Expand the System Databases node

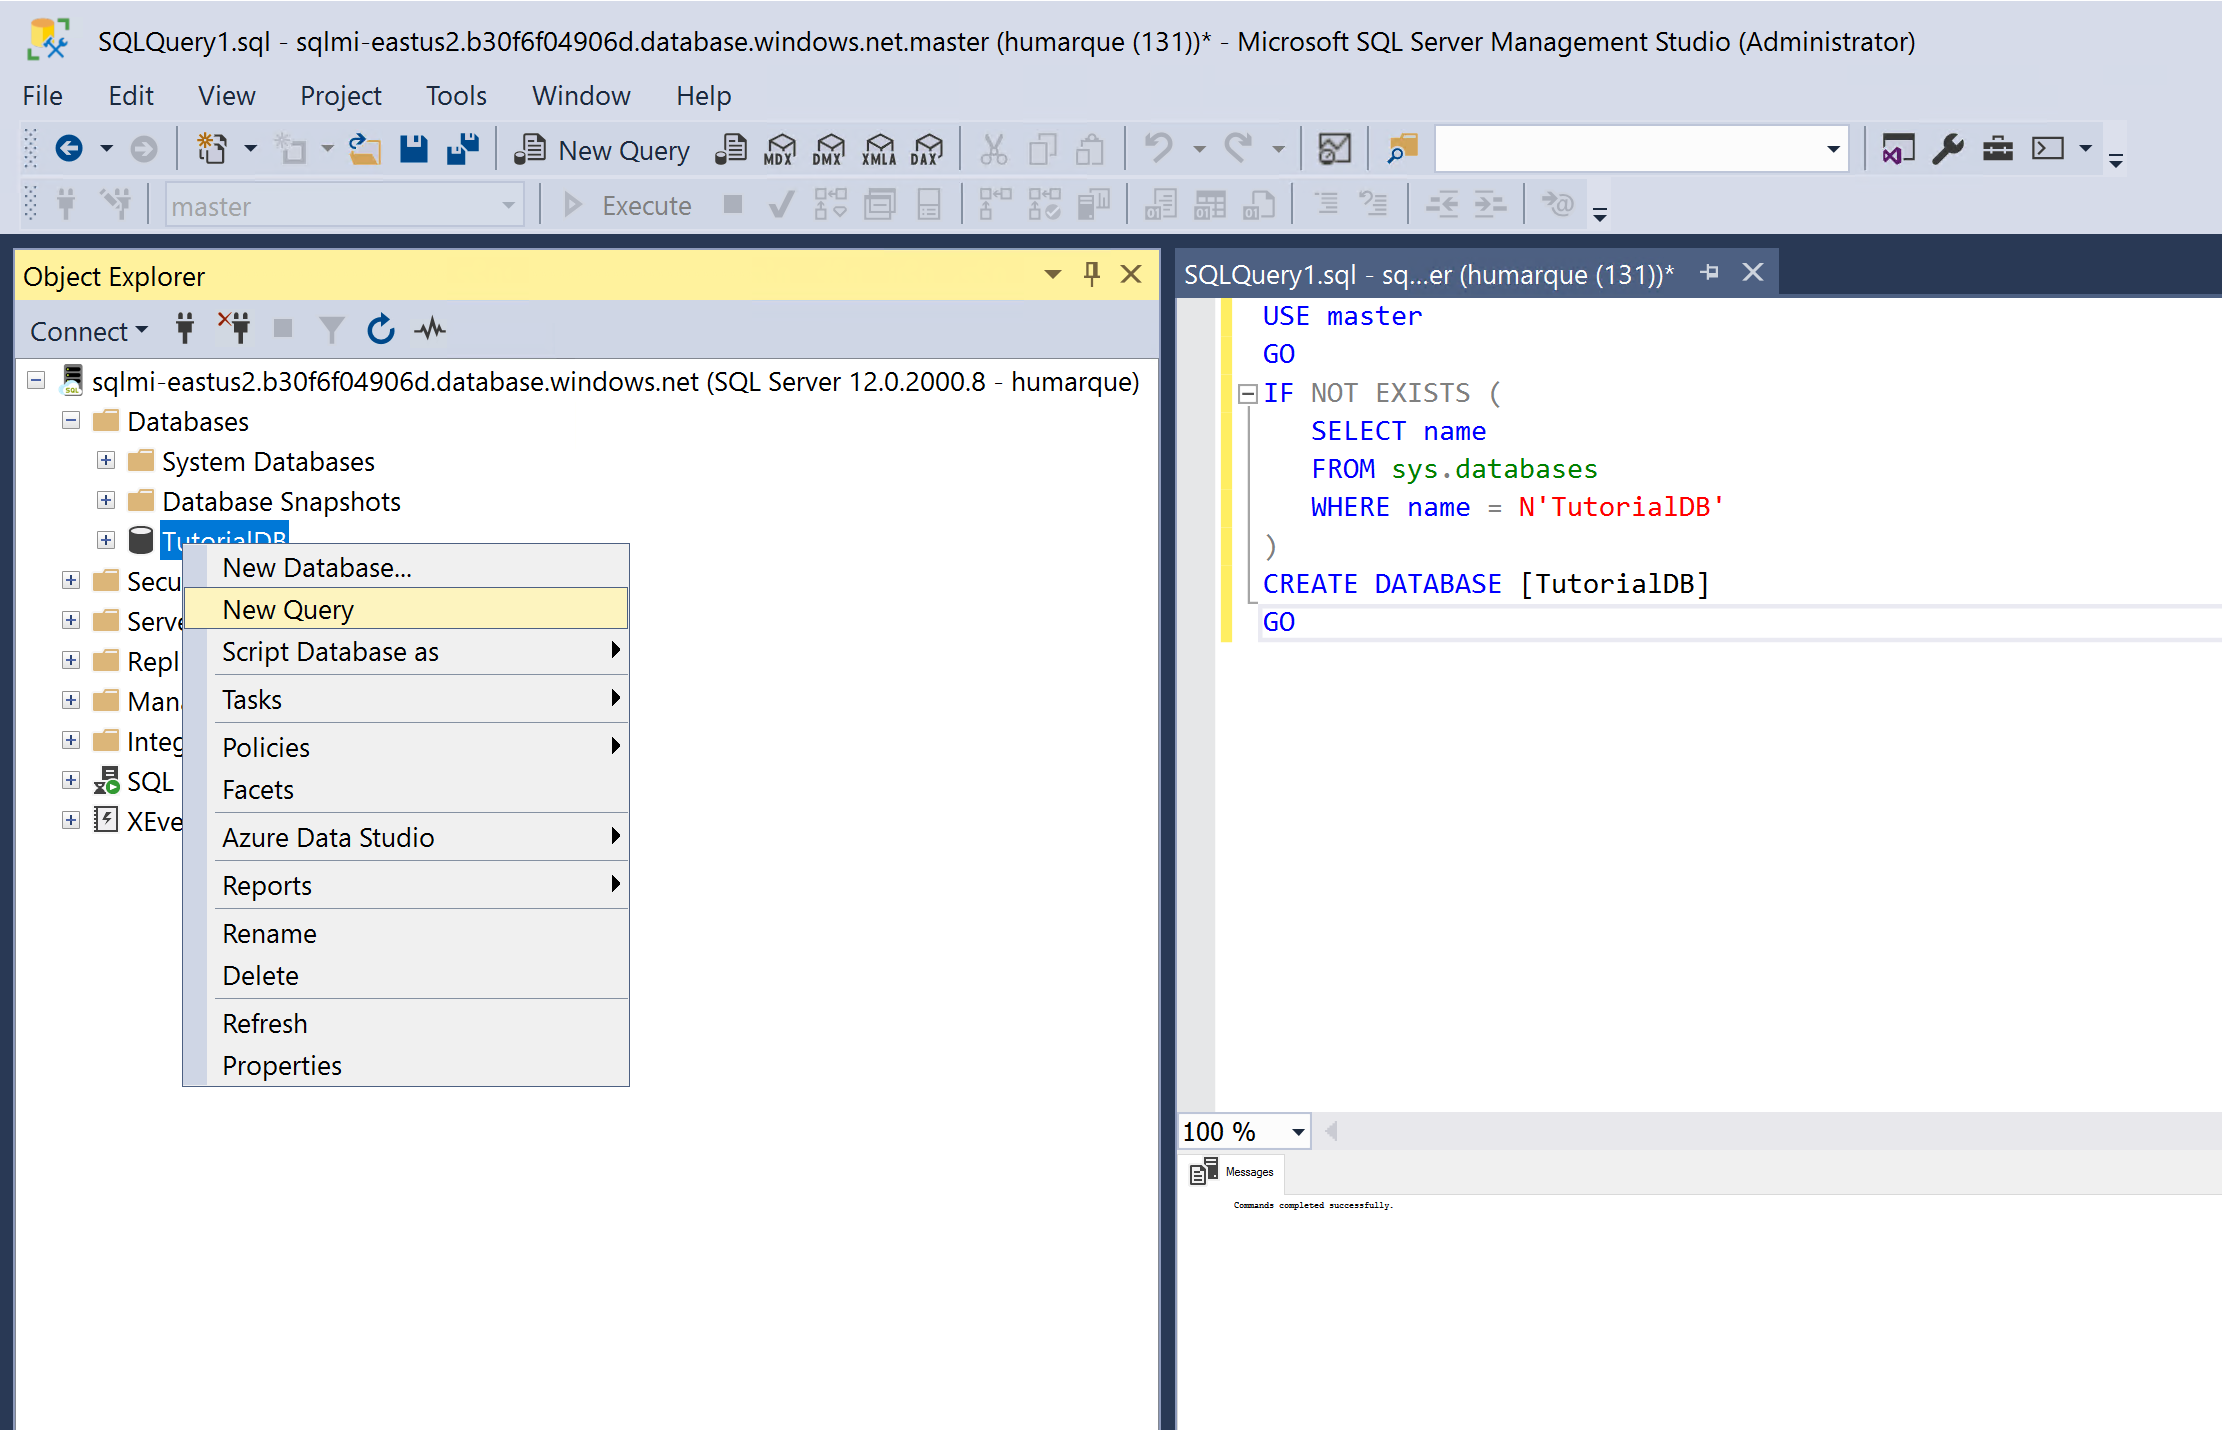point(106,461)
